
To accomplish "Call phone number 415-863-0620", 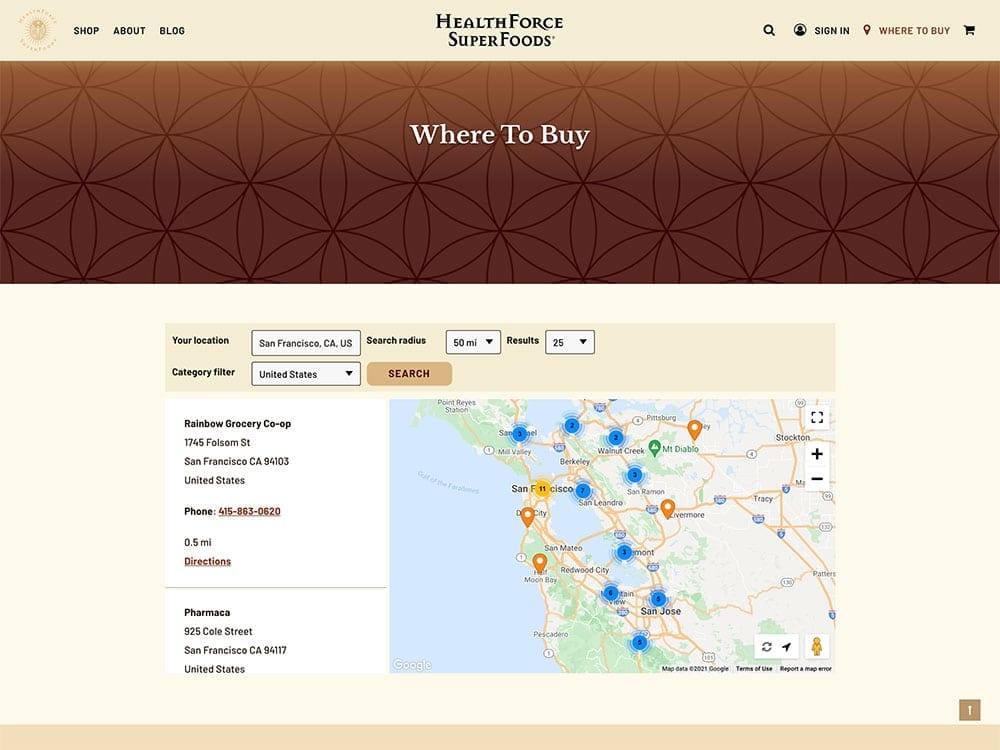I will pos(249,511).
